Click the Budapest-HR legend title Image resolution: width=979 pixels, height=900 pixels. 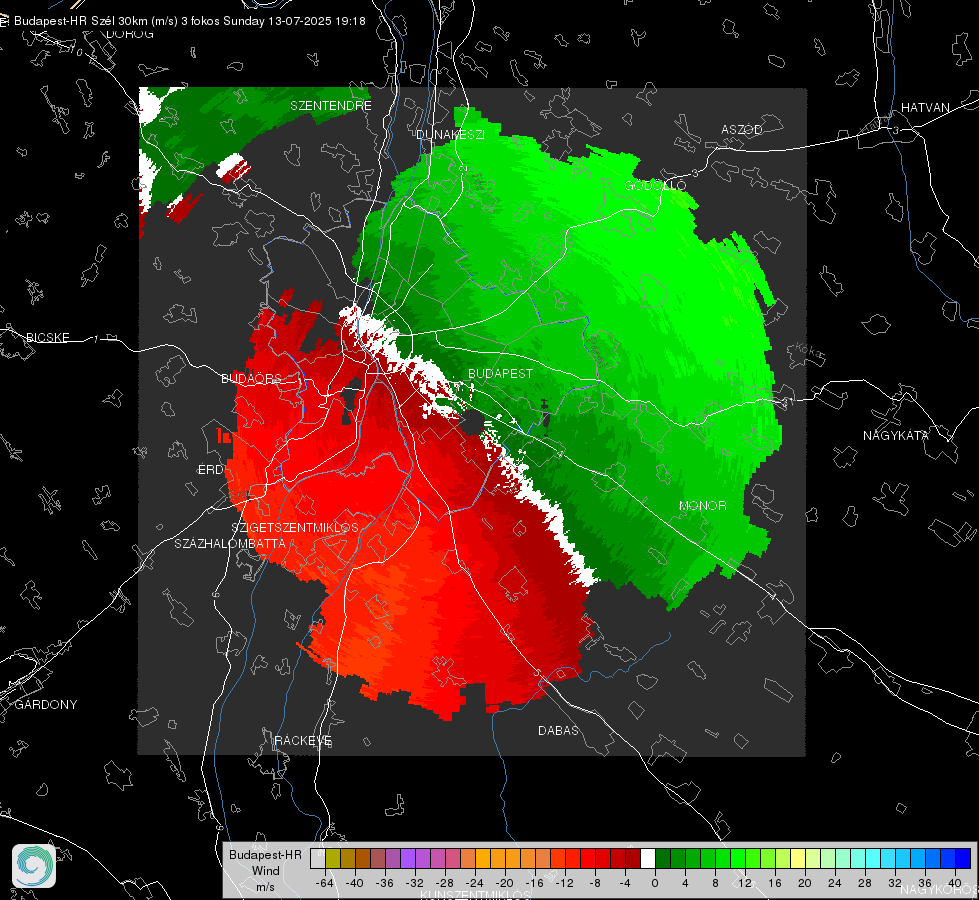click(x=265, y=855)
